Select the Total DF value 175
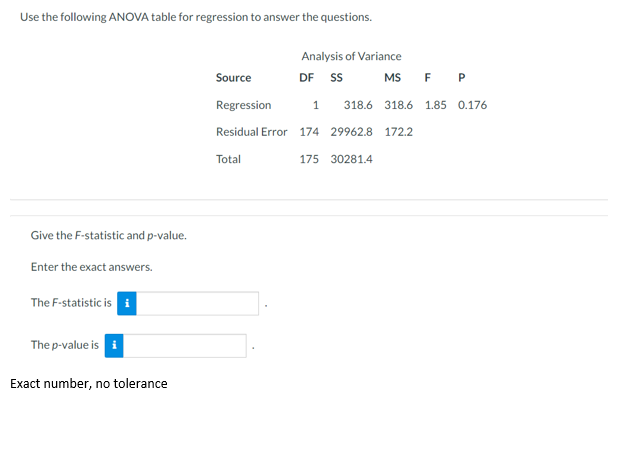 click(x=309, y=159)
